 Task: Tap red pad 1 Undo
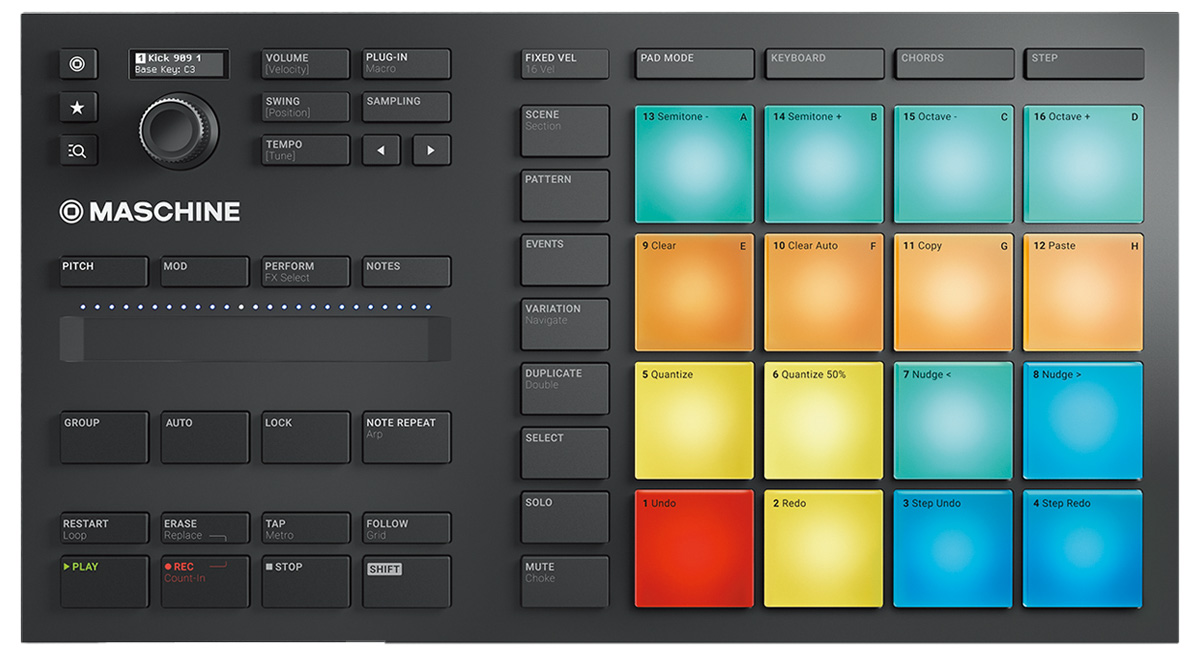[x=694, y=549]
